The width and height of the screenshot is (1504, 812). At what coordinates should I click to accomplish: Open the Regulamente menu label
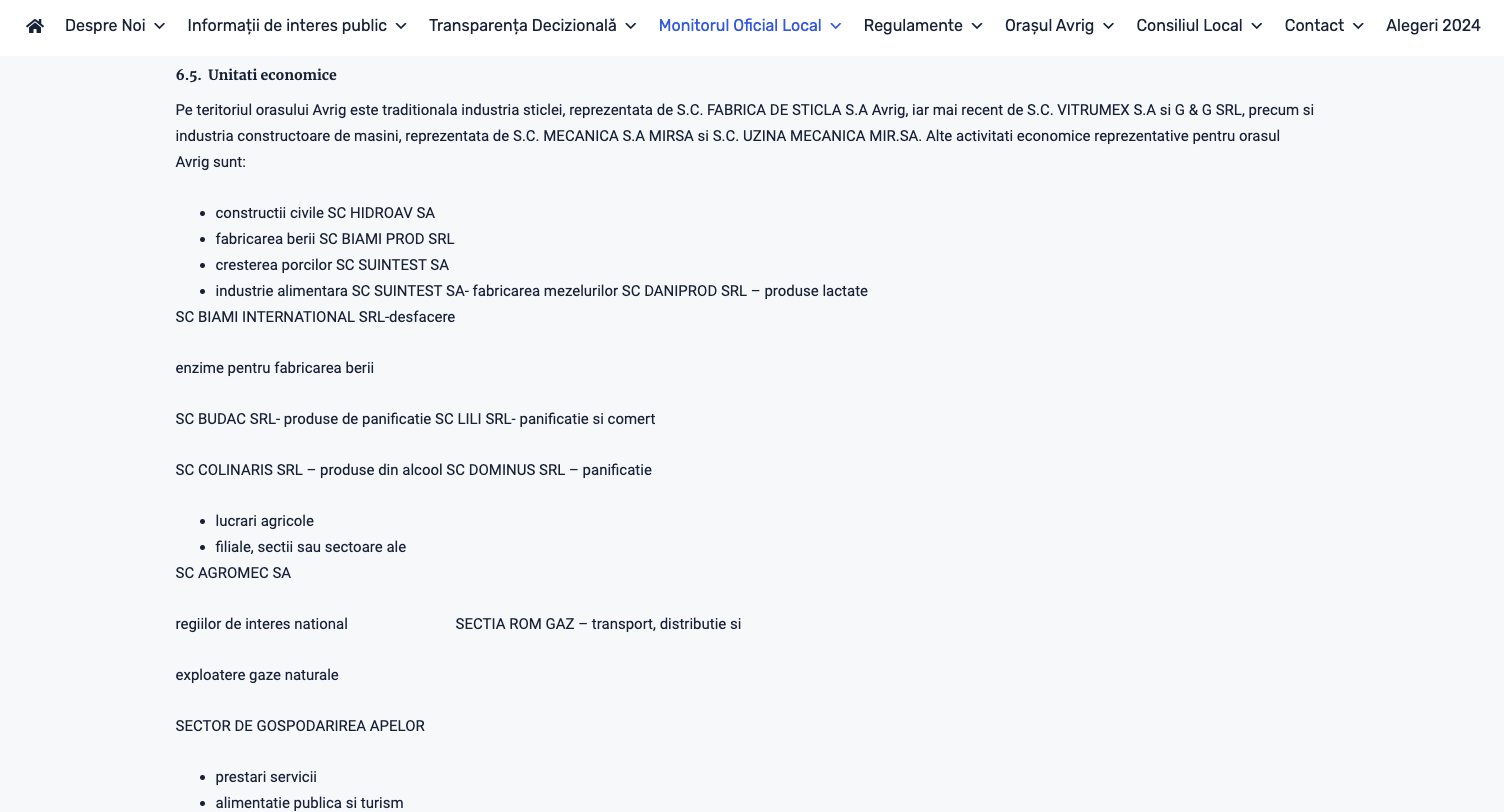coord(913,26)
